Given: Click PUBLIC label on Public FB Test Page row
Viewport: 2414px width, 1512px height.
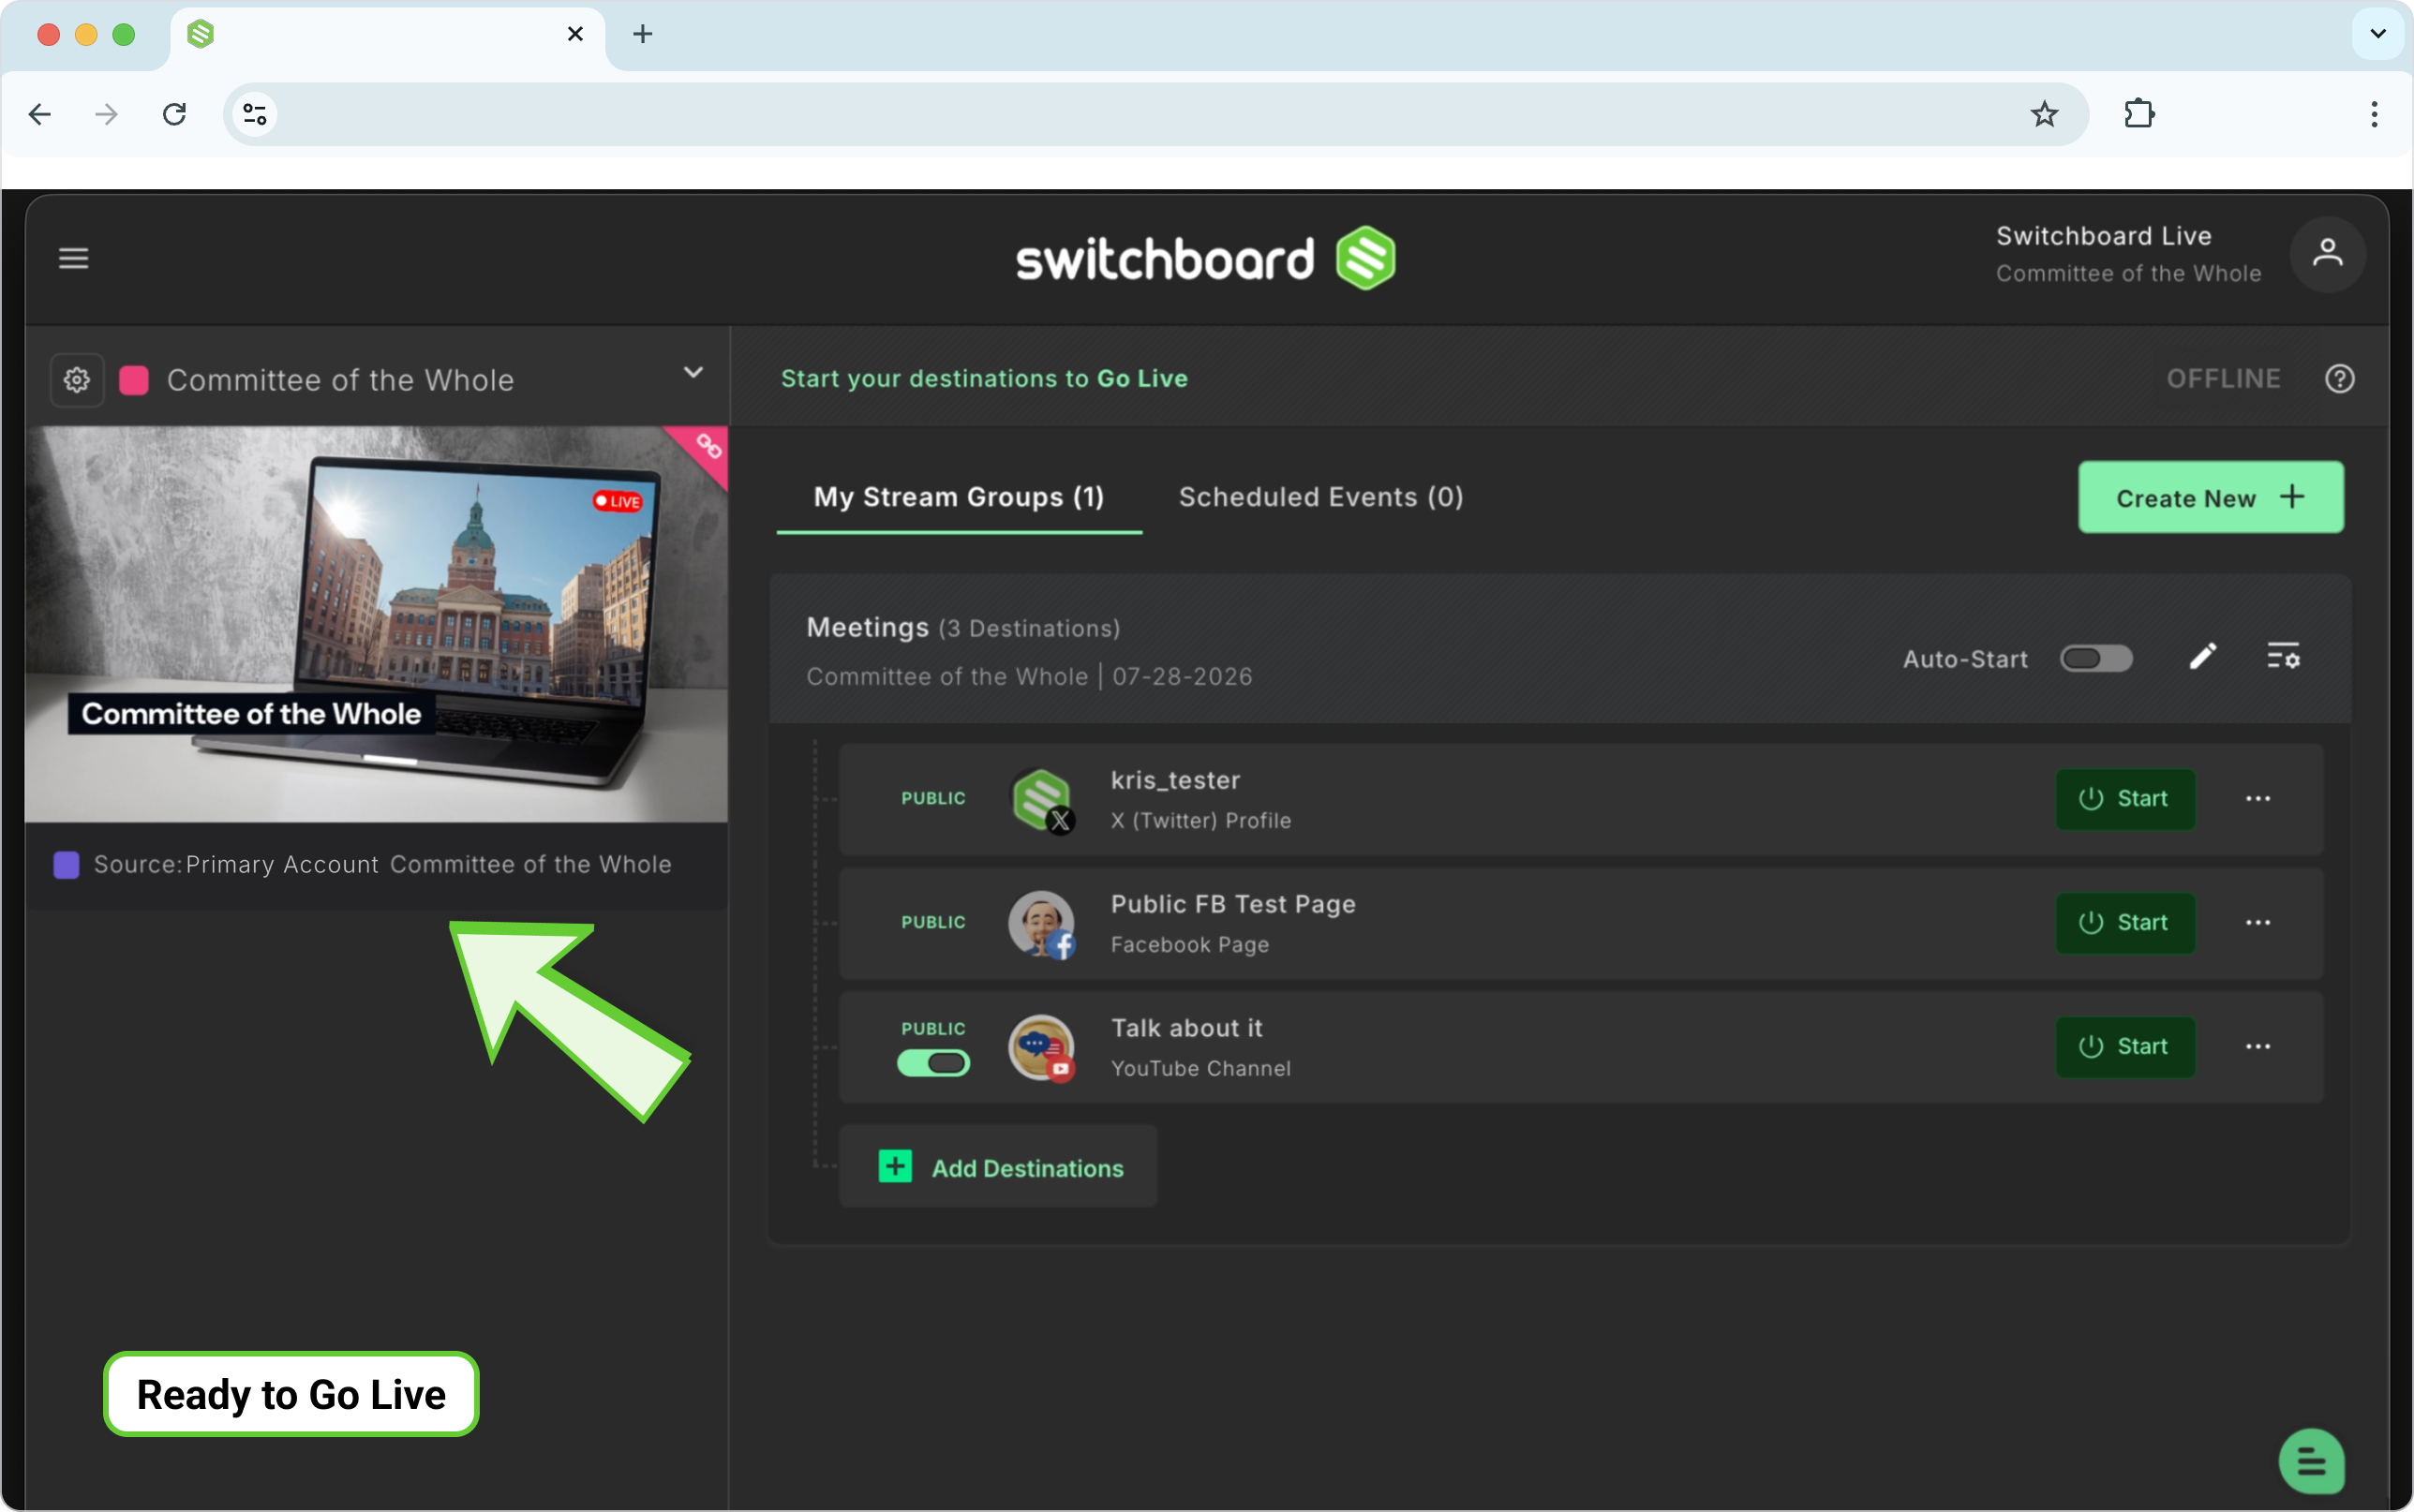Looking at the screenshot, I should (x=933, y=923).
